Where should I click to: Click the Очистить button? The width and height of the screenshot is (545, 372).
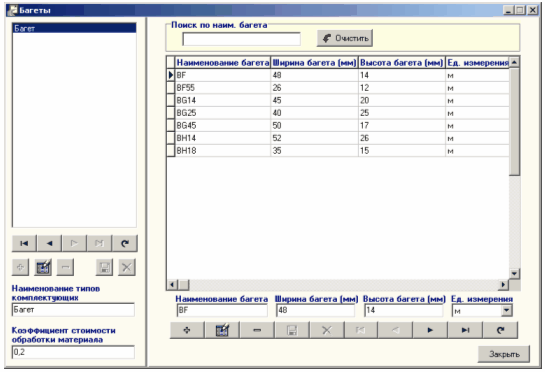click(345, 38)
